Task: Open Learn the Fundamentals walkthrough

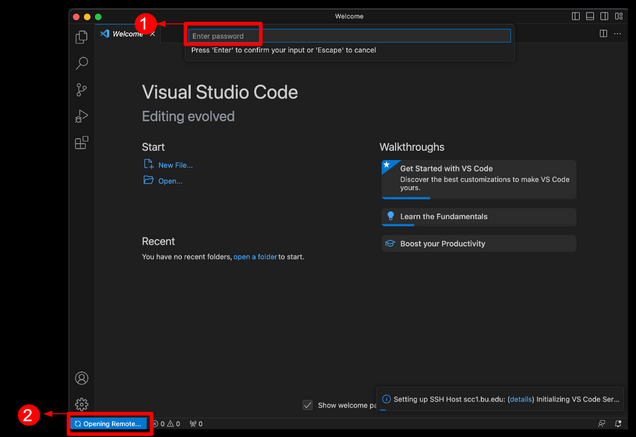Action: 479,217
